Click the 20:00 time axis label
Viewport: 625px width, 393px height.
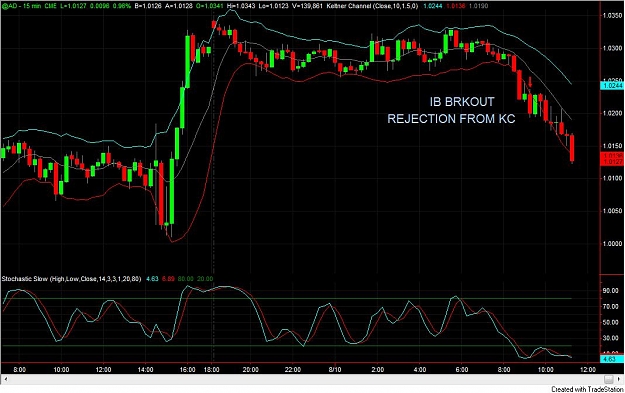point(250,369)
